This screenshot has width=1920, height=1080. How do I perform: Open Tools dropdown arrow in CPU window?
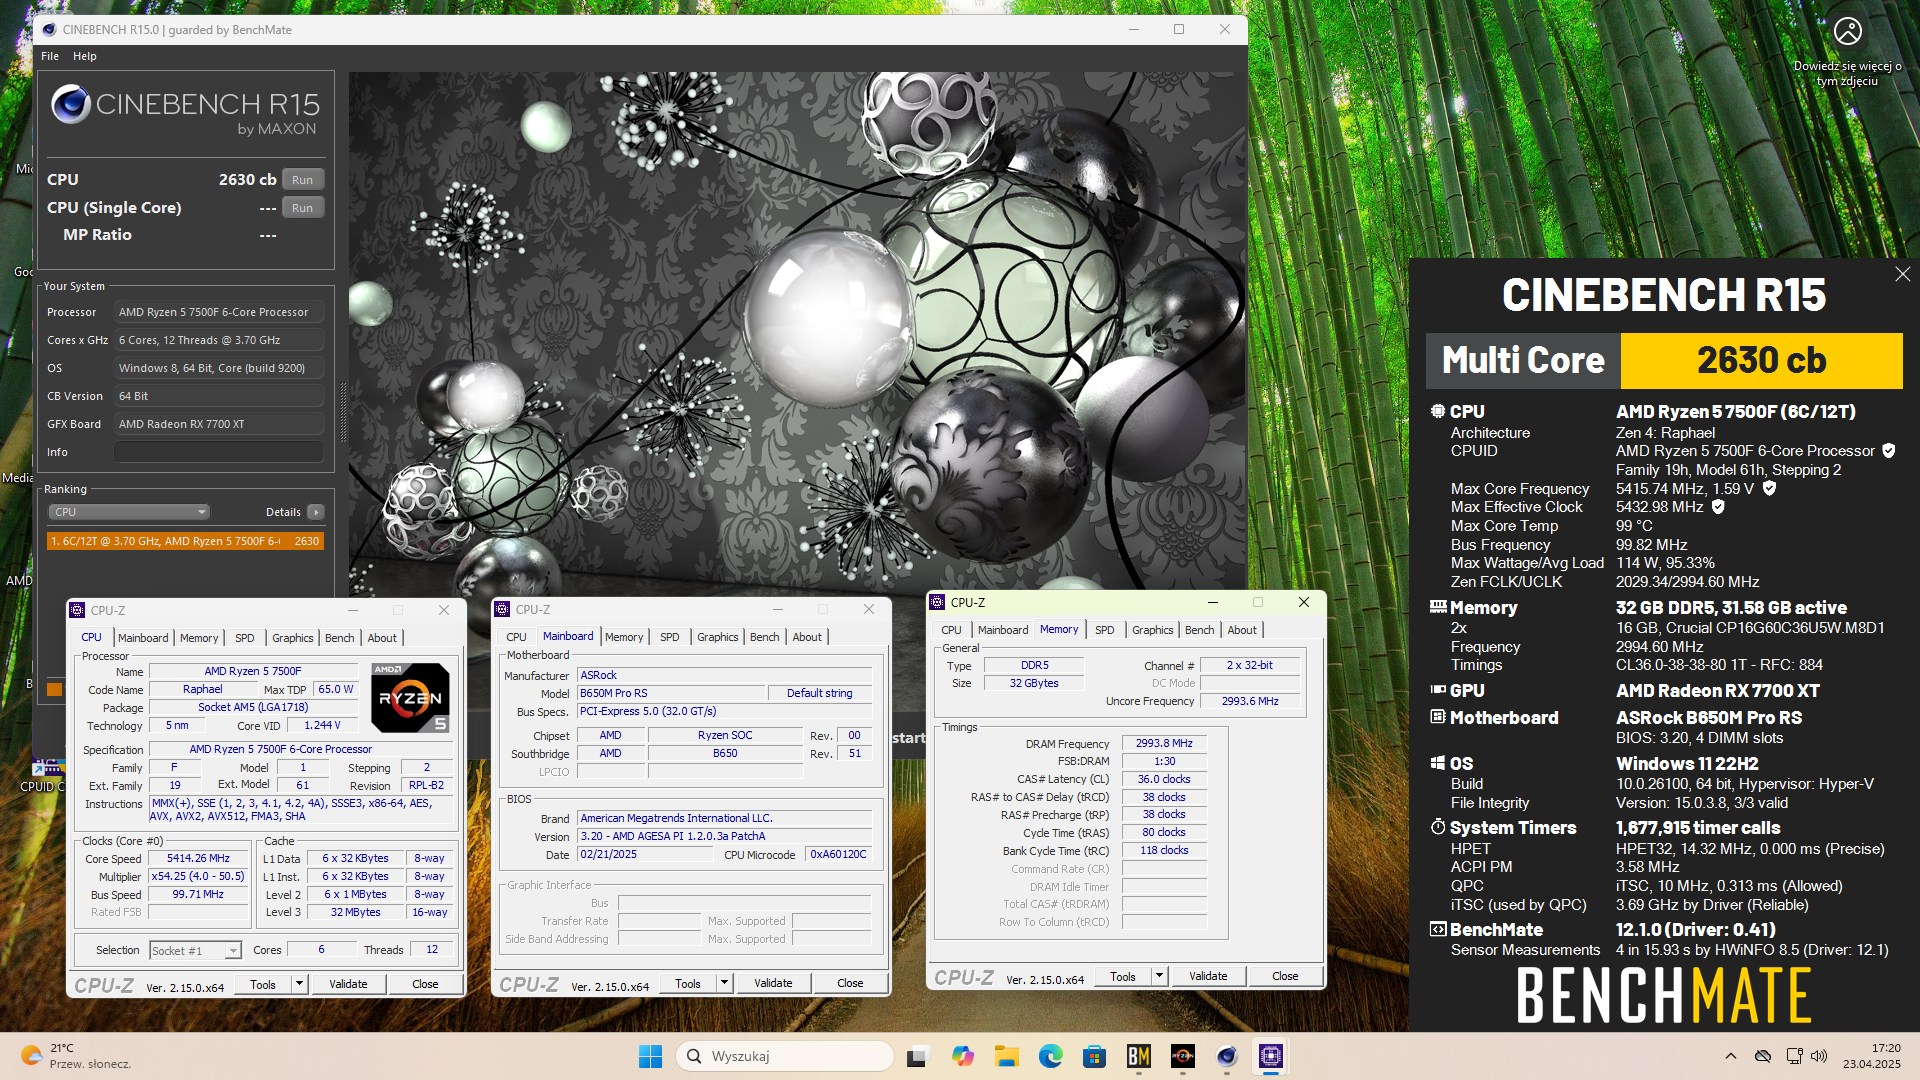(x=298, y=985)
